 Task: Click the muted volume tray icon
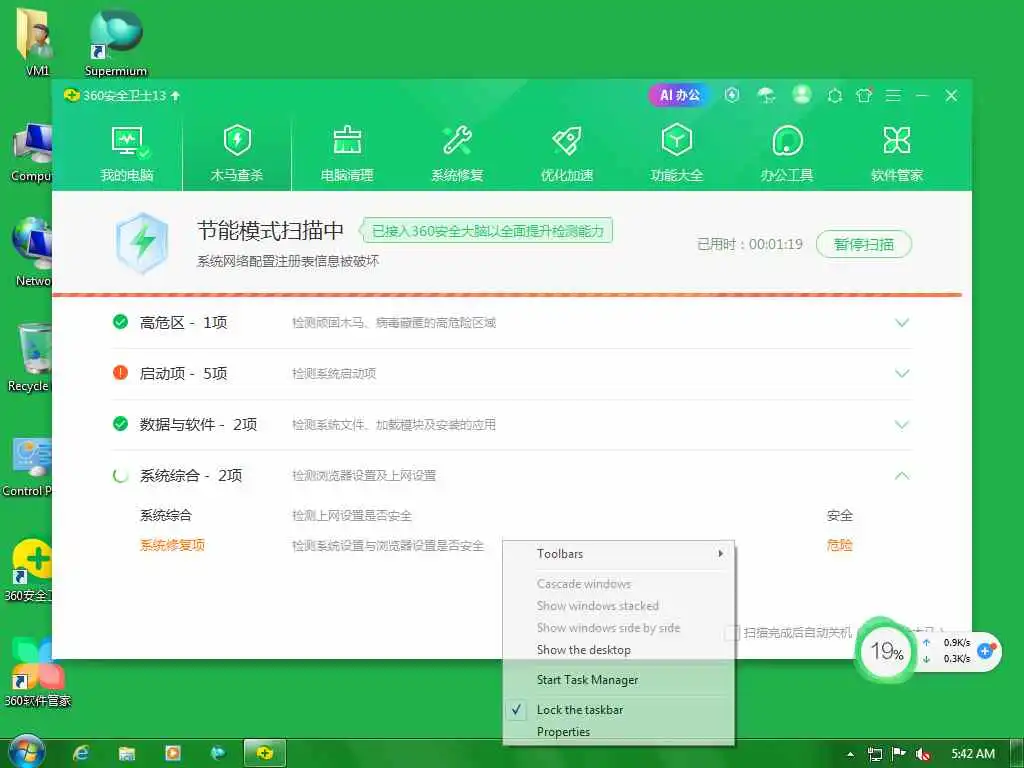(x=923, y=754)
